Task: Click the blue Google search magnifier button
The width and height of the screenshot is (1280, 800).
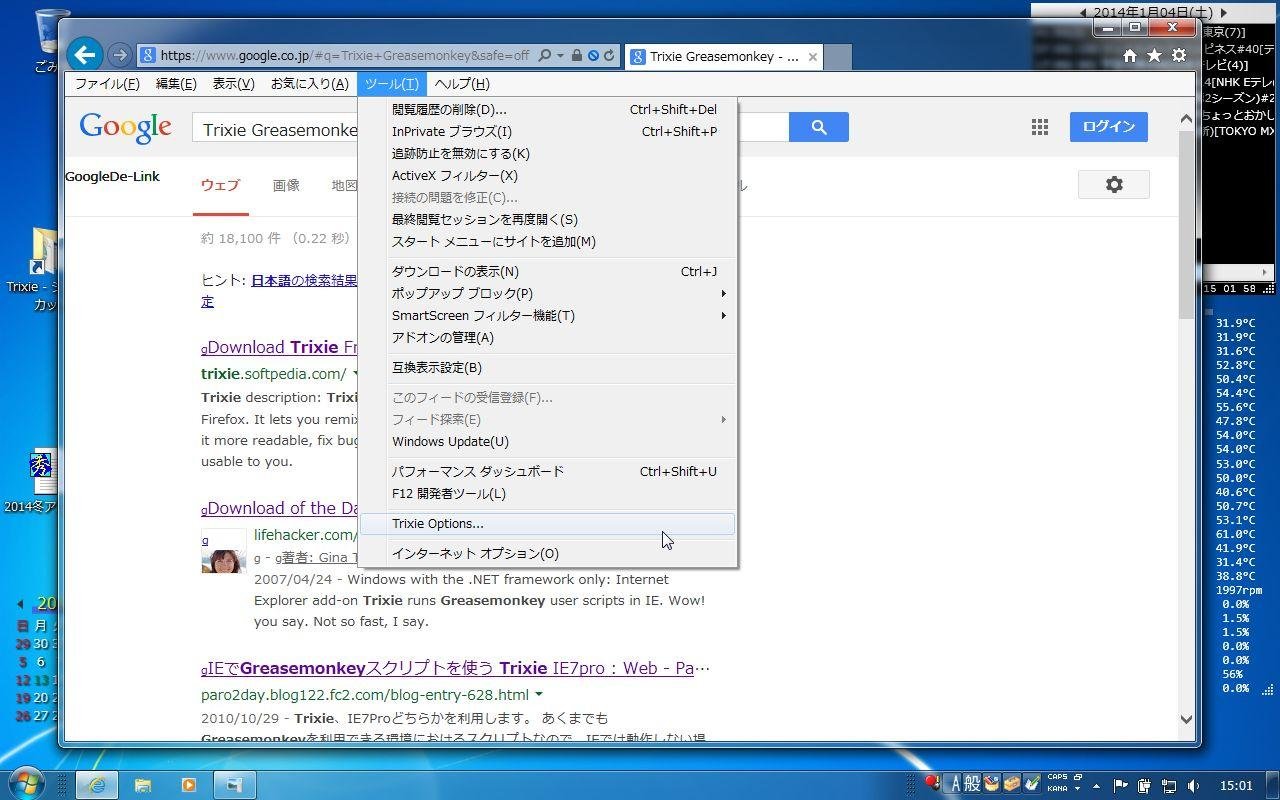Action: click(819, 127)
